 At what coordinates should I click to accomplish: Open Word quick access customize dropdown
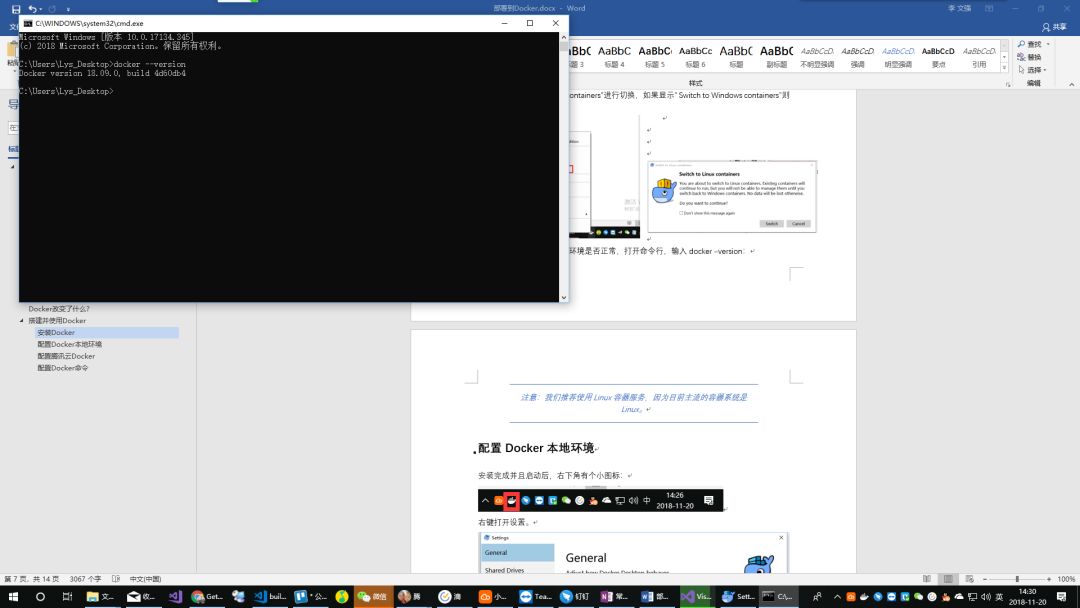click(x=68, y=10)
